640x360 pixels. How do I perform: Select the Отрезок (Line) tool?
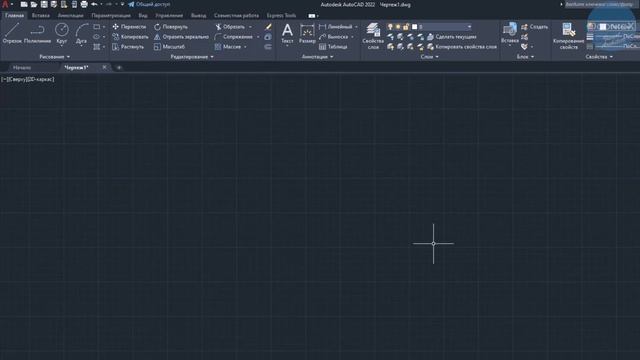click(x=12, y=33)
